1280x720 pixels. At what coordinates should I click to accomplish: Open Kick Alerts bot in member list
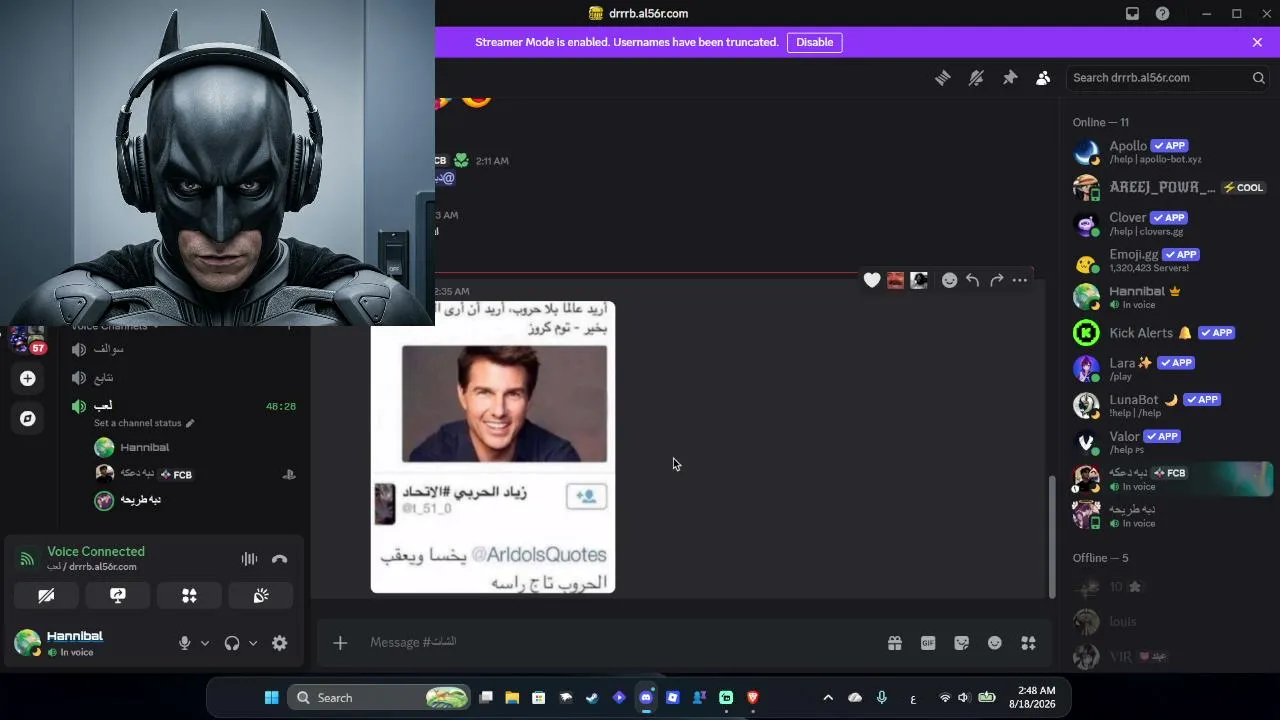click(1170, 333)
